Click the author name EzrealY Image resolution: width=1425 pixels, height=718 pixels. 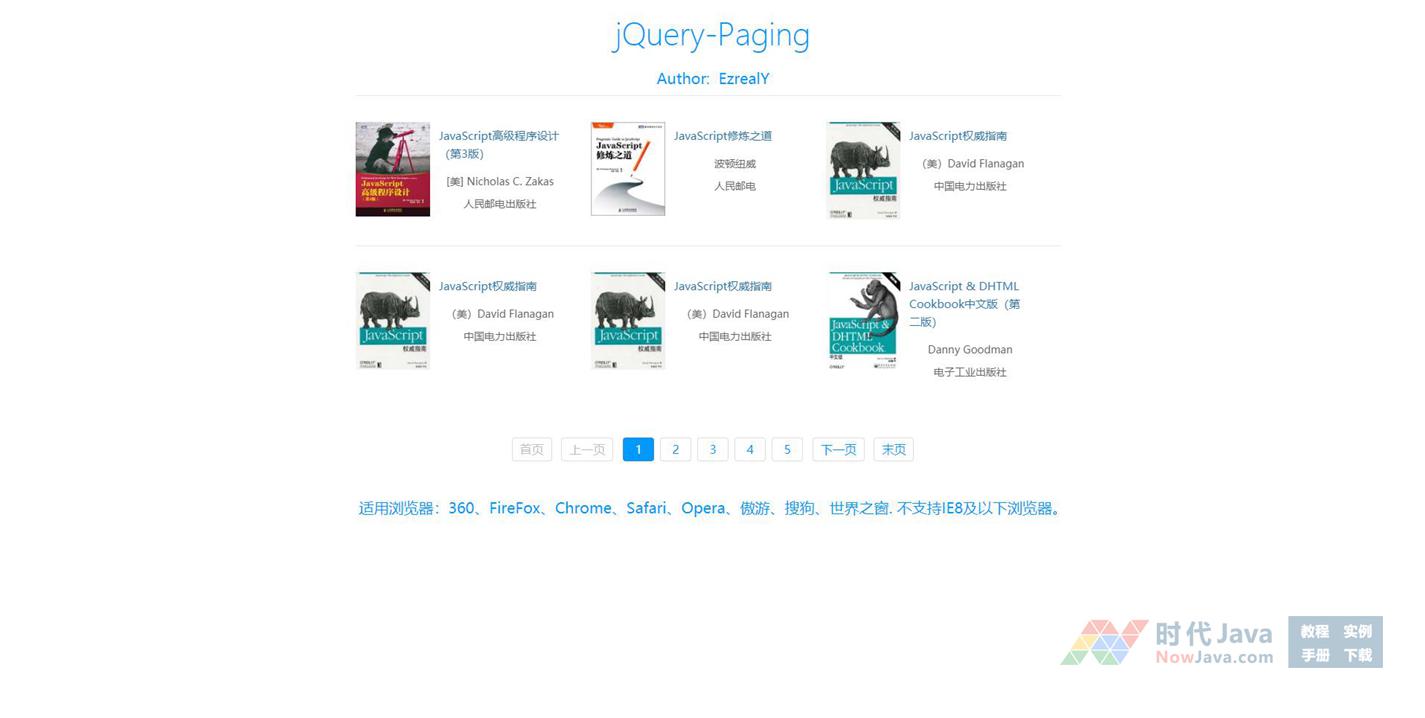[743, 79]
